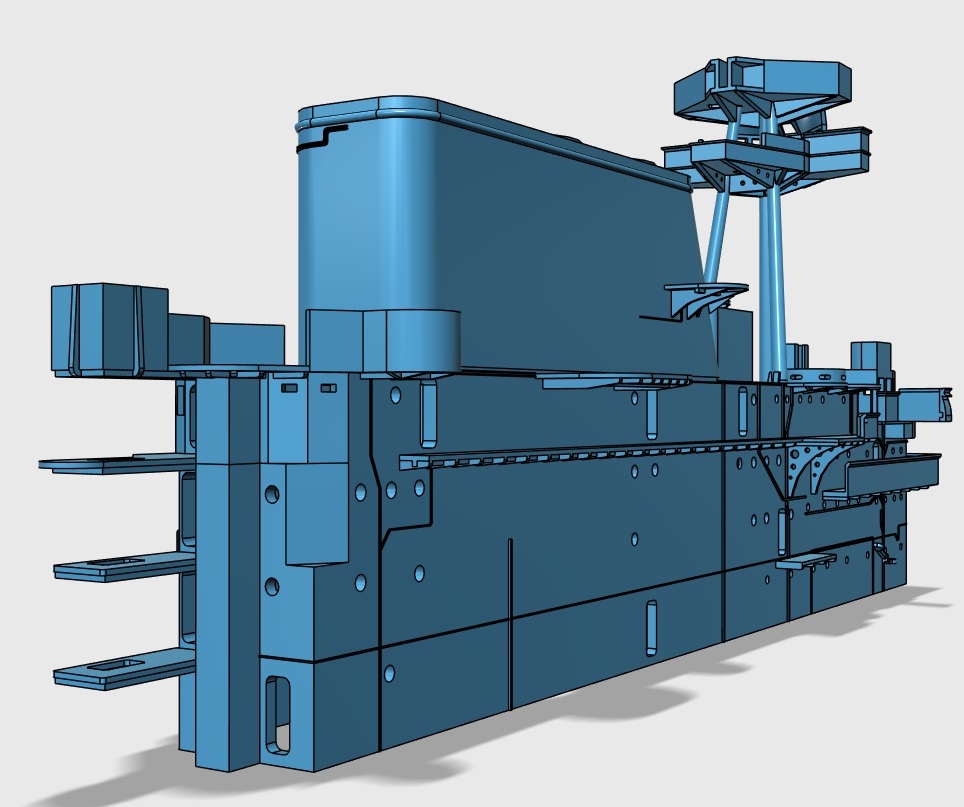Select the ribbed box structure at upper left

click(109, 329)
